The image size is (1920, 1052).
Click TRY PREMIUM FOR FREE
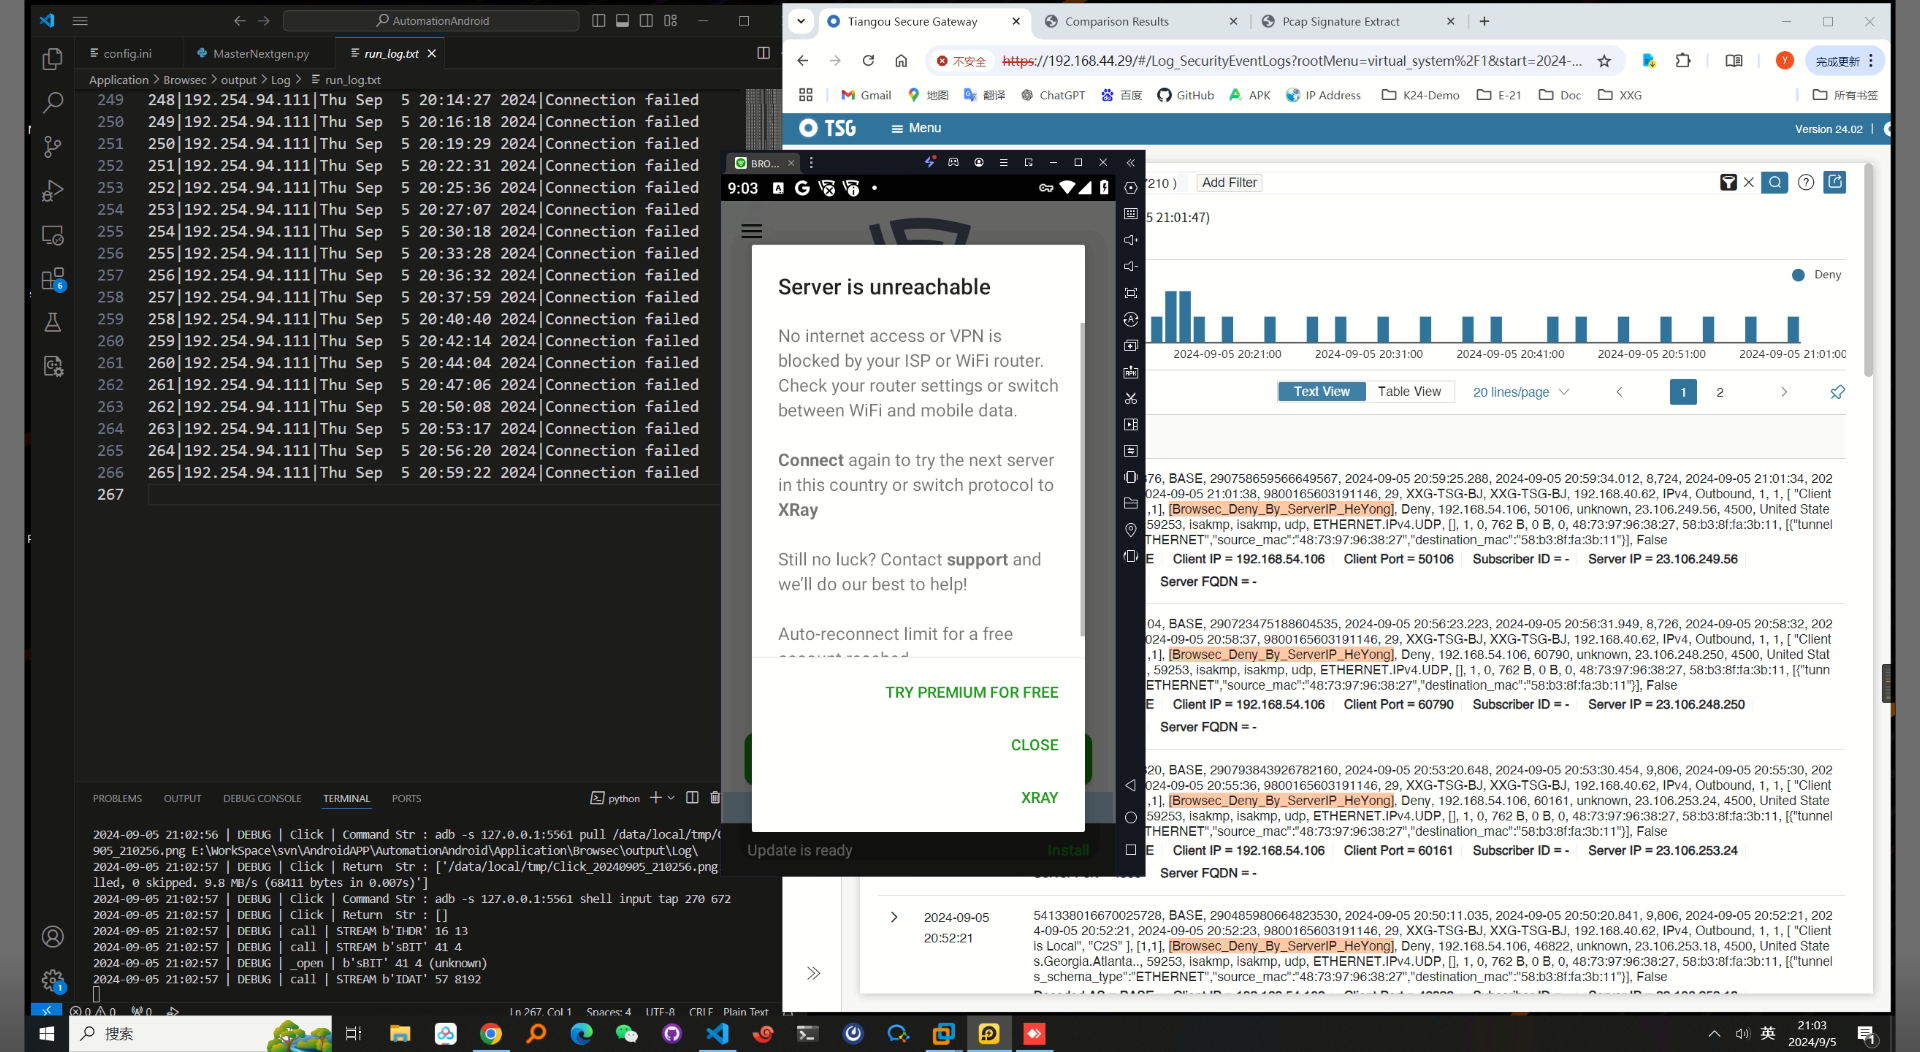coord(971,692)
